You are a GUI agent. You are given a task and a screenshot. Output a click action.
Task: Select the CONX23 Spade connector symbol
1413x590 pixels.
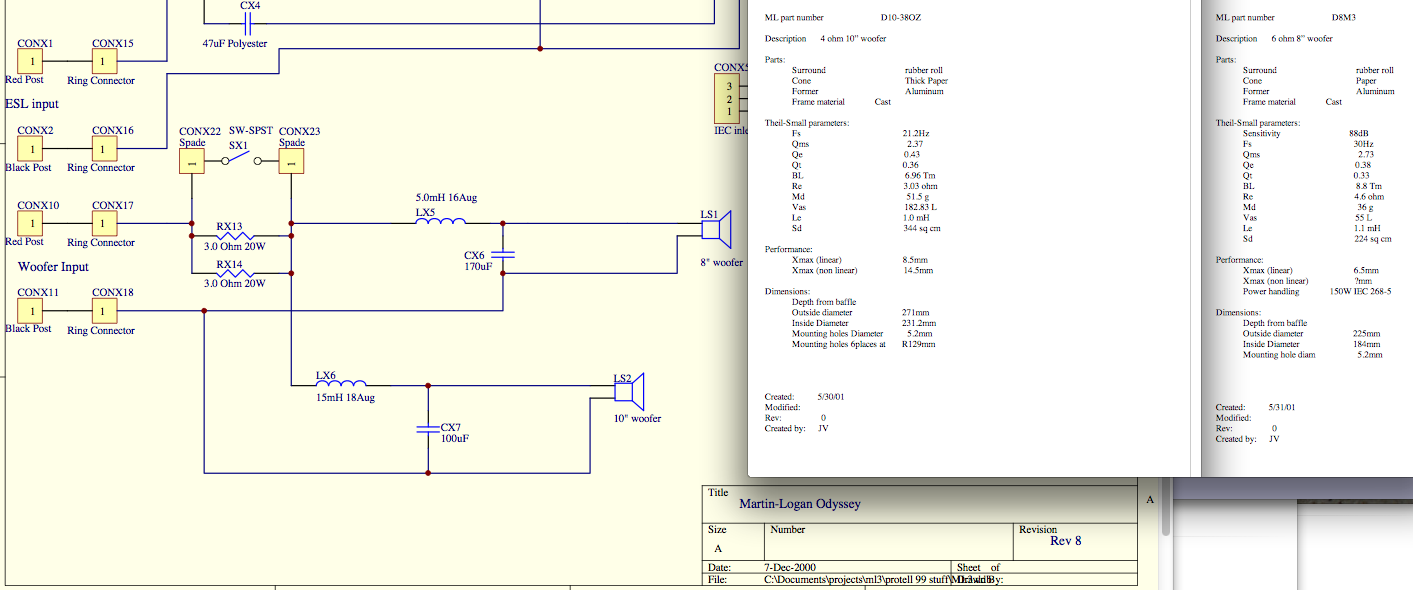[290, 161]
